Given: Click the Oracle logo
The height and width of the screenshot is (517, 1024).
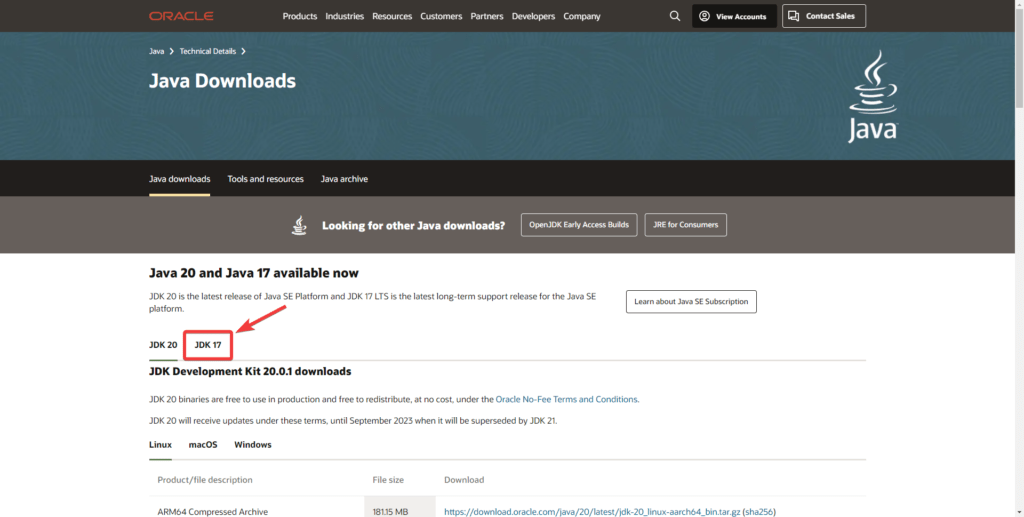Looking at the screenshot, I should click(x=181, y=16).
